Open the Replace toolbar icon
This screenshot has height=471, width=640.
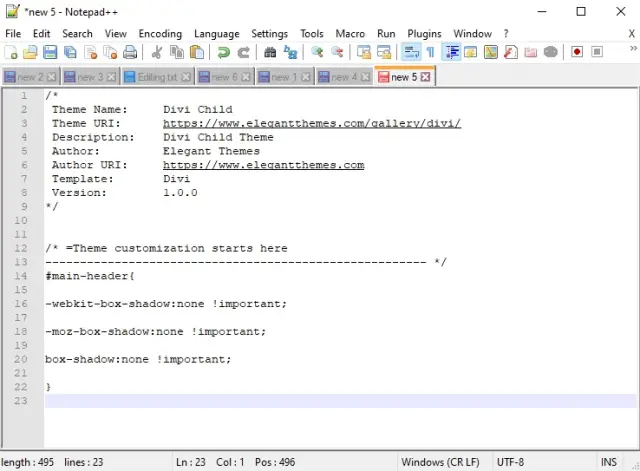coord(291,52)
